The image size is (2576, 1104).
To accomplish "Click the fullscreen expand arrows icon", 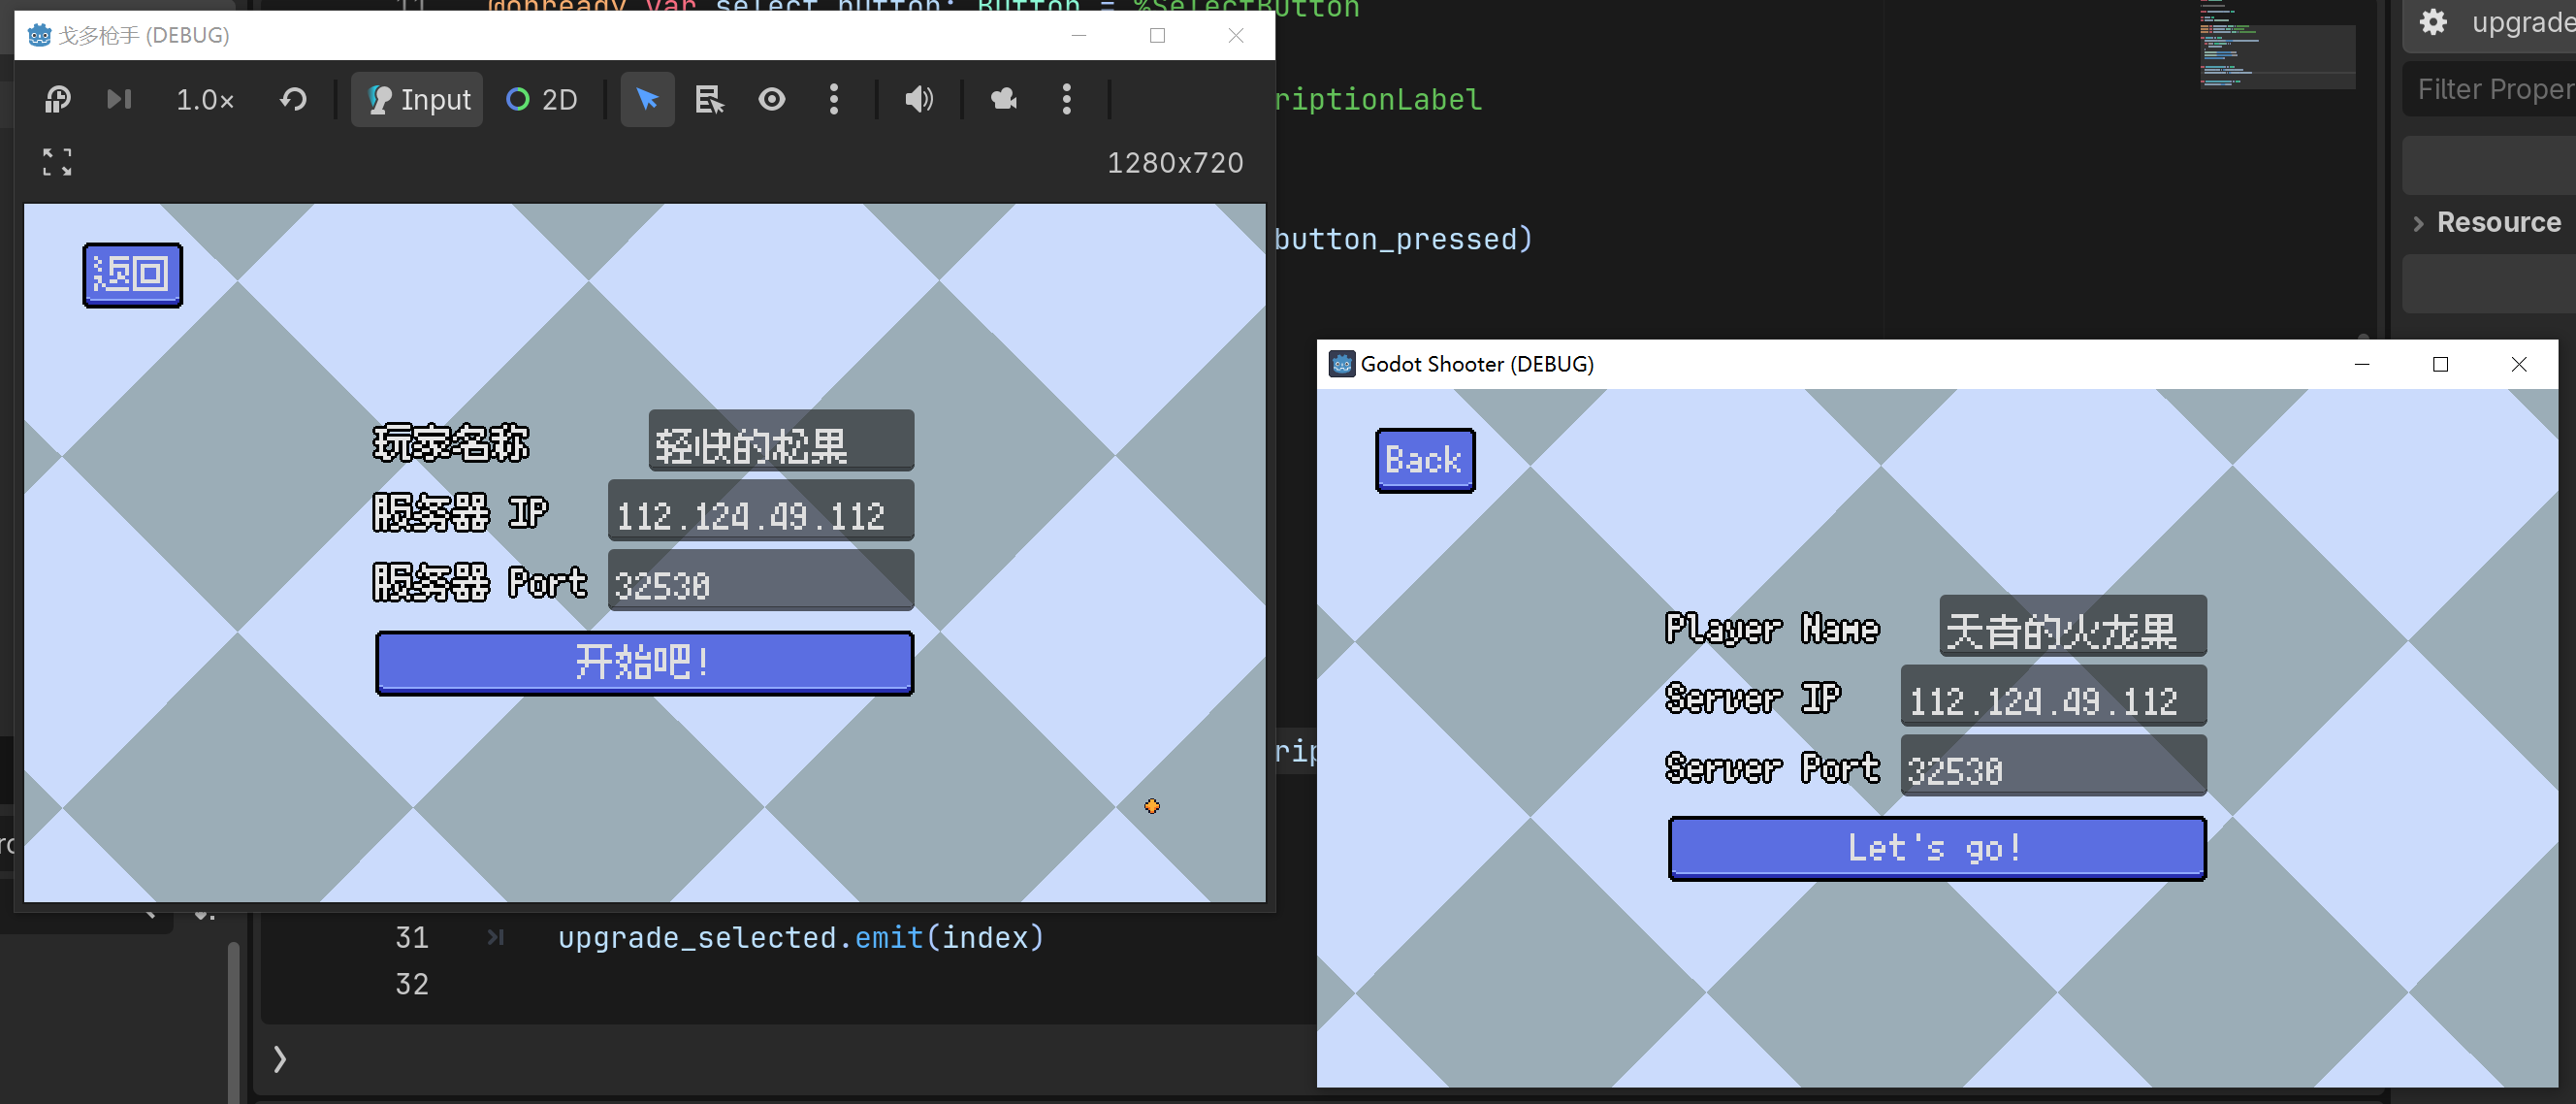I will tap(57, 162).
